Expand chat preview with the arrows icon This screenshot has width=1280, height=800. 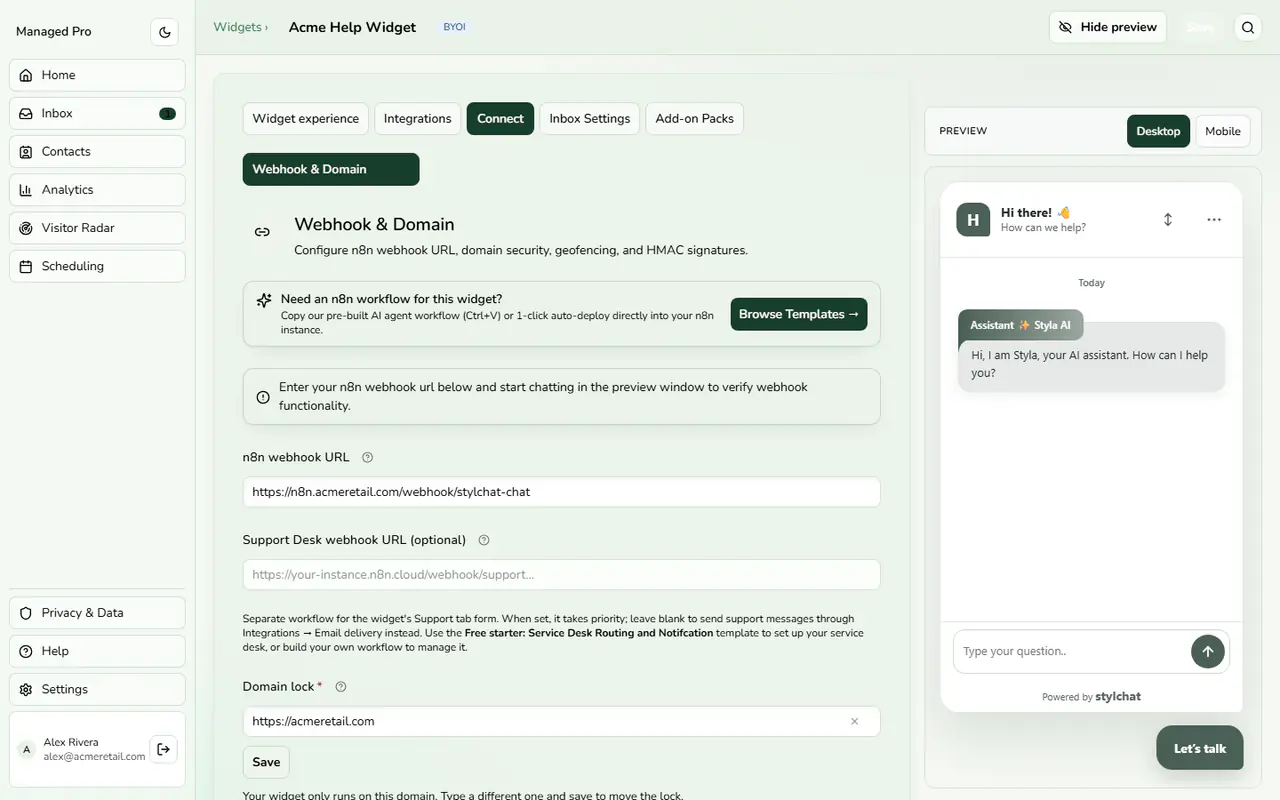click(x=1167, y=219)
